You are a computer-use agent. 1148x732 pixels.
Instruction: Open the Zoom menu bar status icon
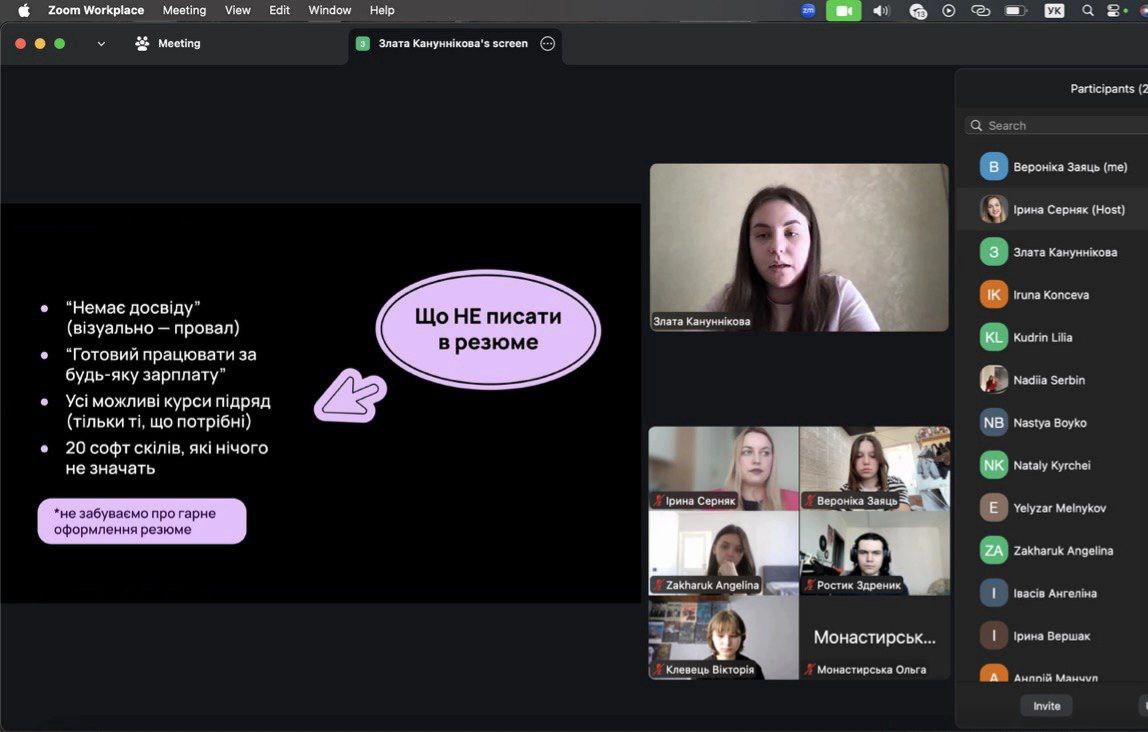click(808, 11)
